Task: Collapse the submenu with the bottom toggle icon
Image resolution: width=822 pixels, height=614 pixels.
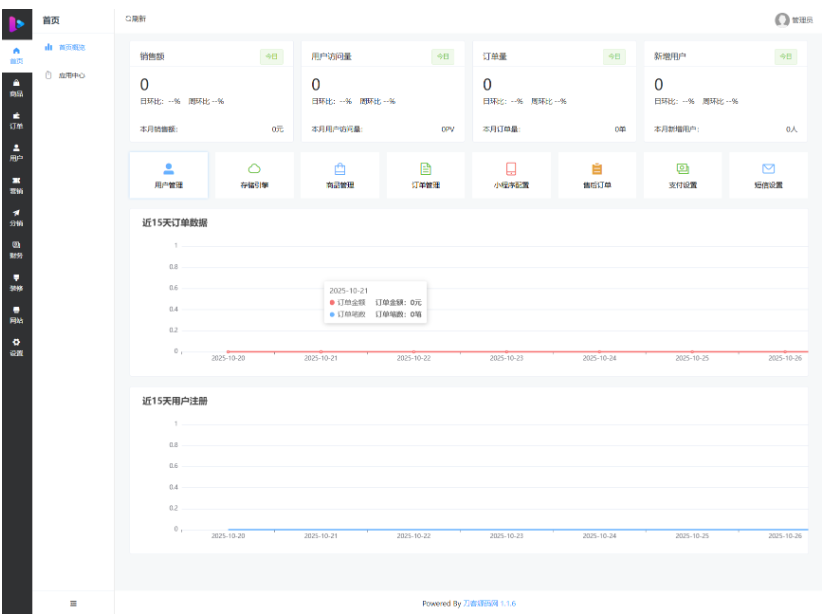Action: click(x=73, y=604)
